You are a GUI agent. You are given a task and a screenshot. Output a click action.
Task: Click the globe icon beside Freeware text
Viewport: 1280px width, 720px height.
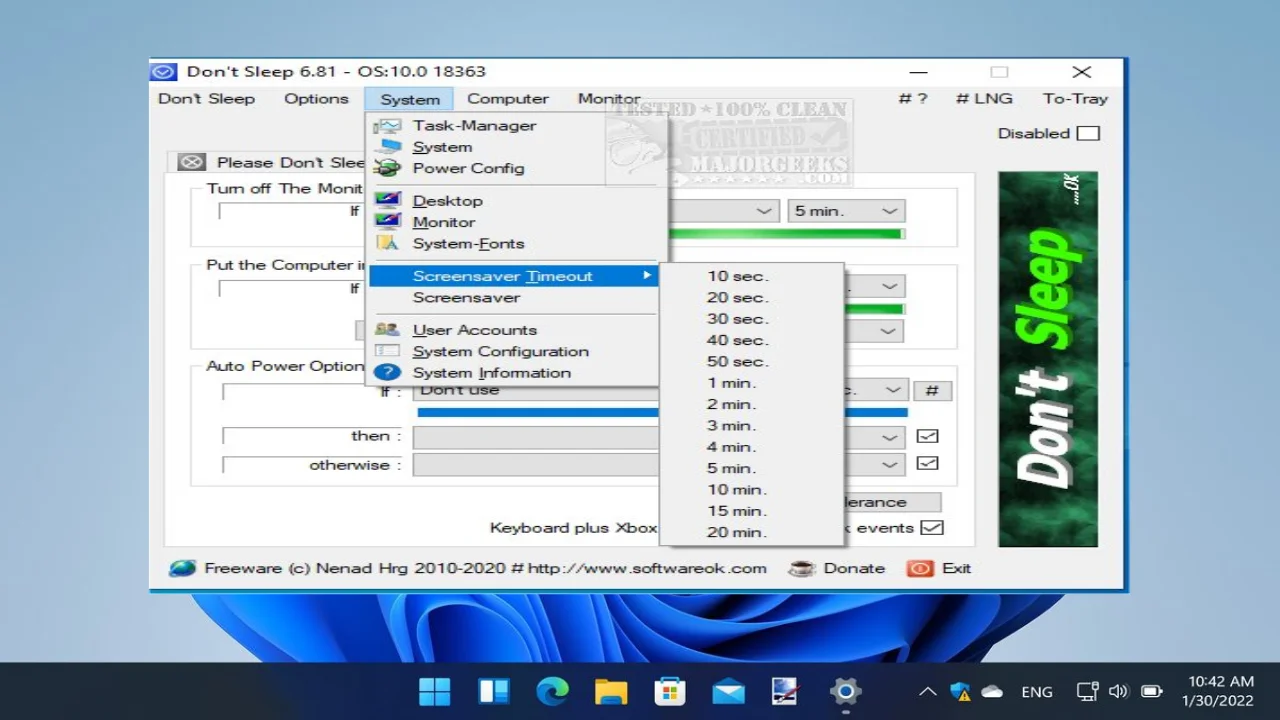[x=182, y=568]
